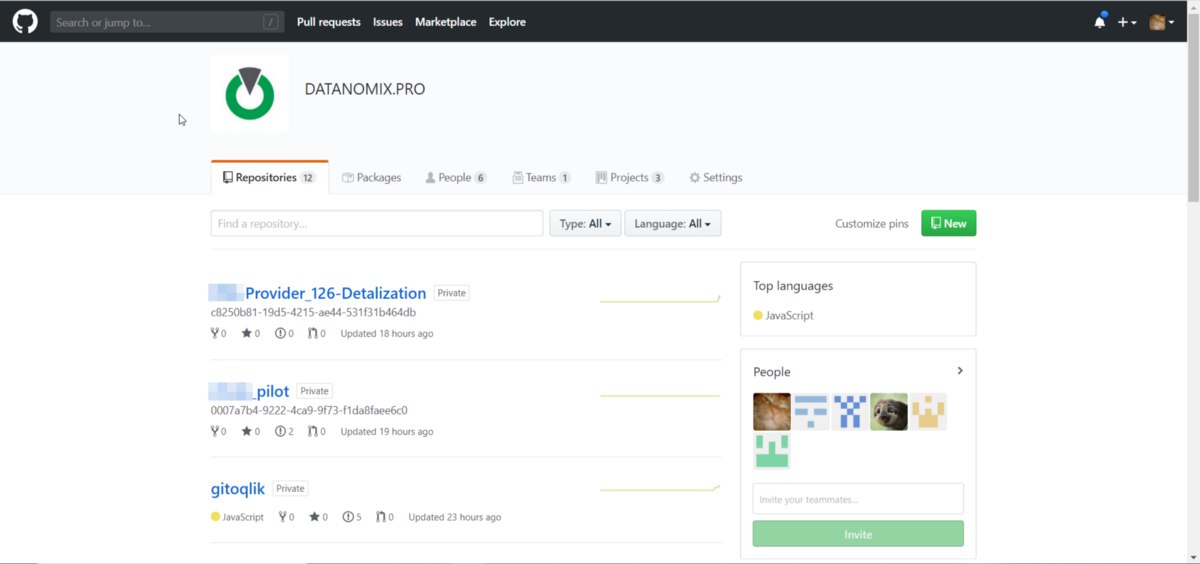Click Updated 23 hours ago text

[455, 518]
